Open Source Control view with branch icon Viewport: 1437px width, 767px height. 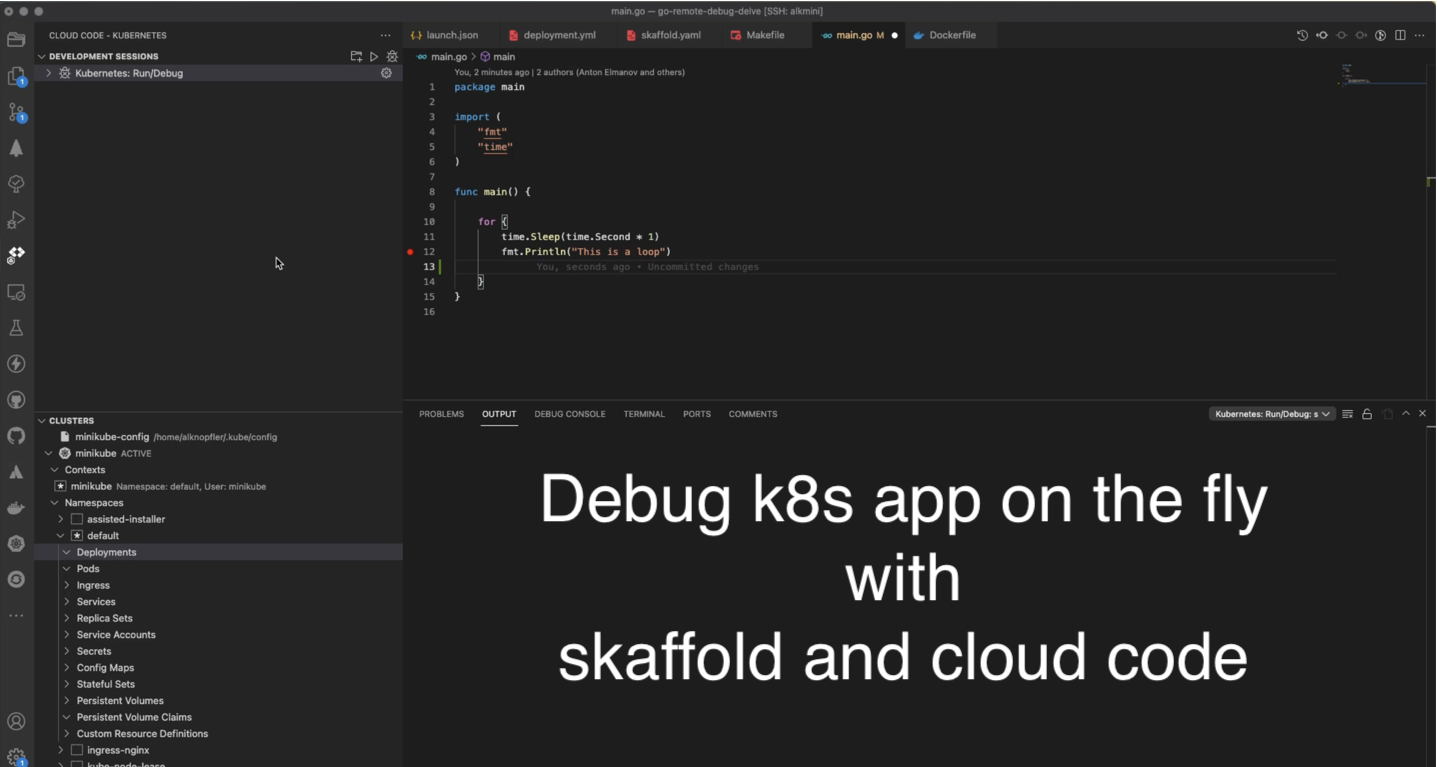coord(16,112)
